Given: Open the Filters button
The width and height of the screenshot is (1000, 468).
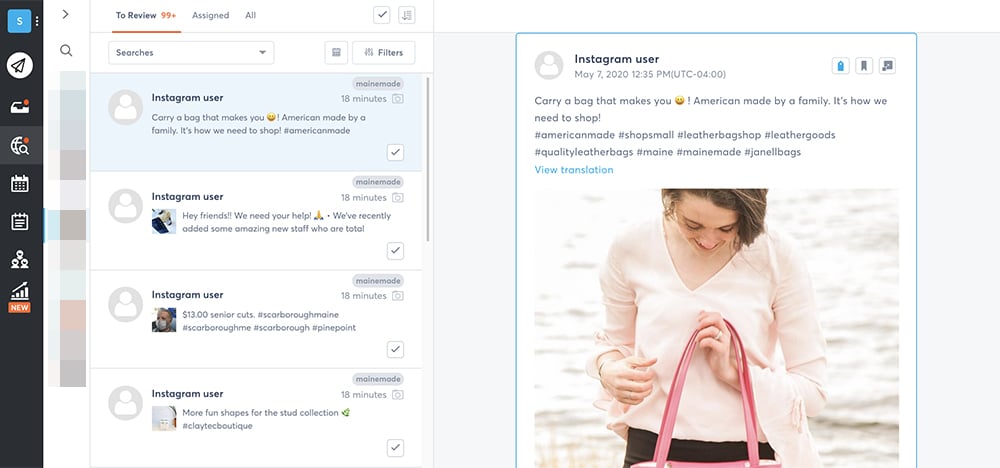Looking at the screenshot, I should (x=384, y=53).
